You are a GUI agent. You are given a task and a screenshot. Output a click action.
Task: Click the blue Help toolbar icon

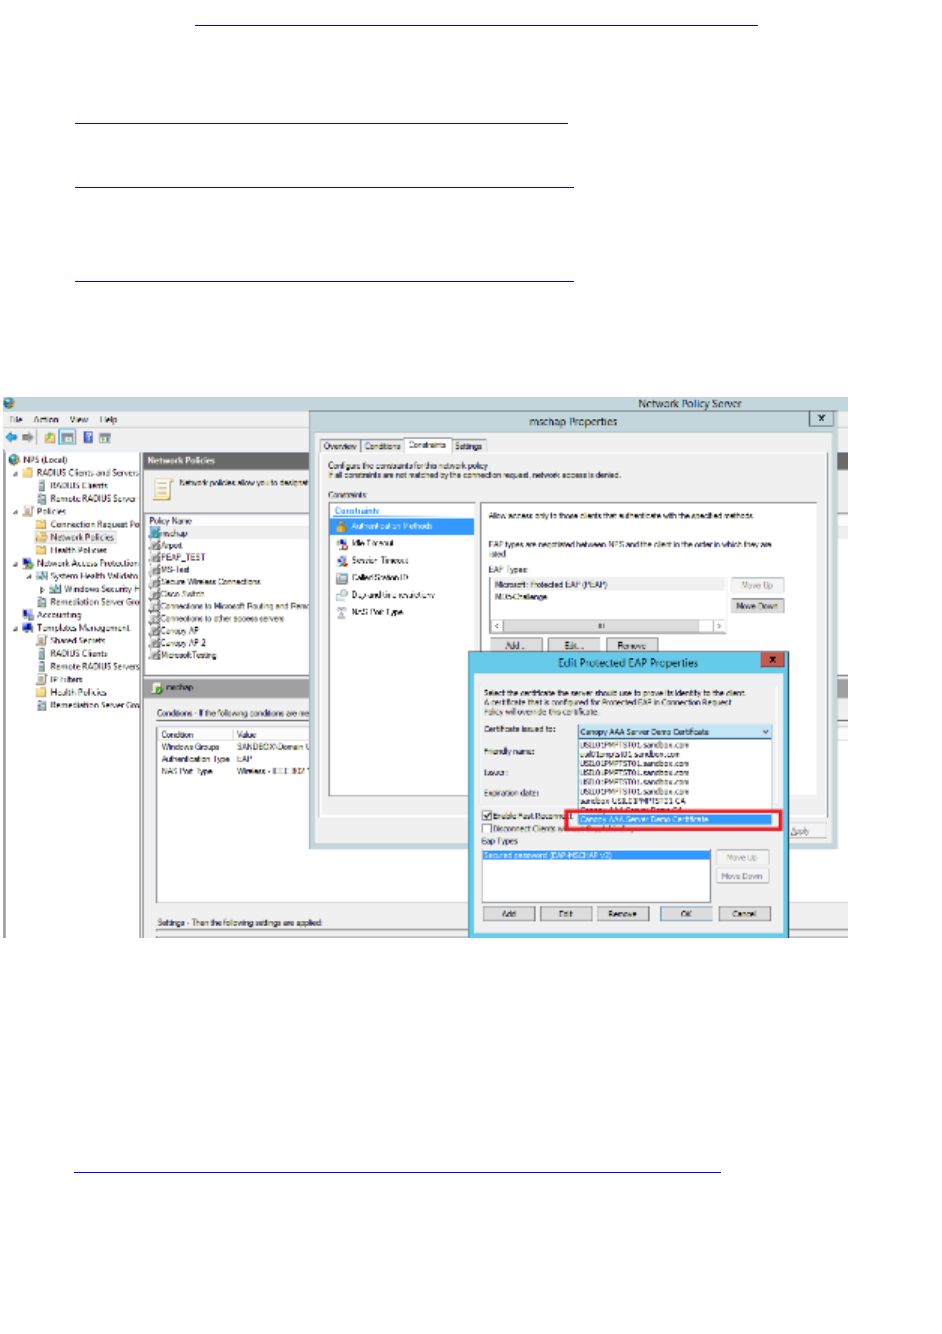[x=88, y=437]
